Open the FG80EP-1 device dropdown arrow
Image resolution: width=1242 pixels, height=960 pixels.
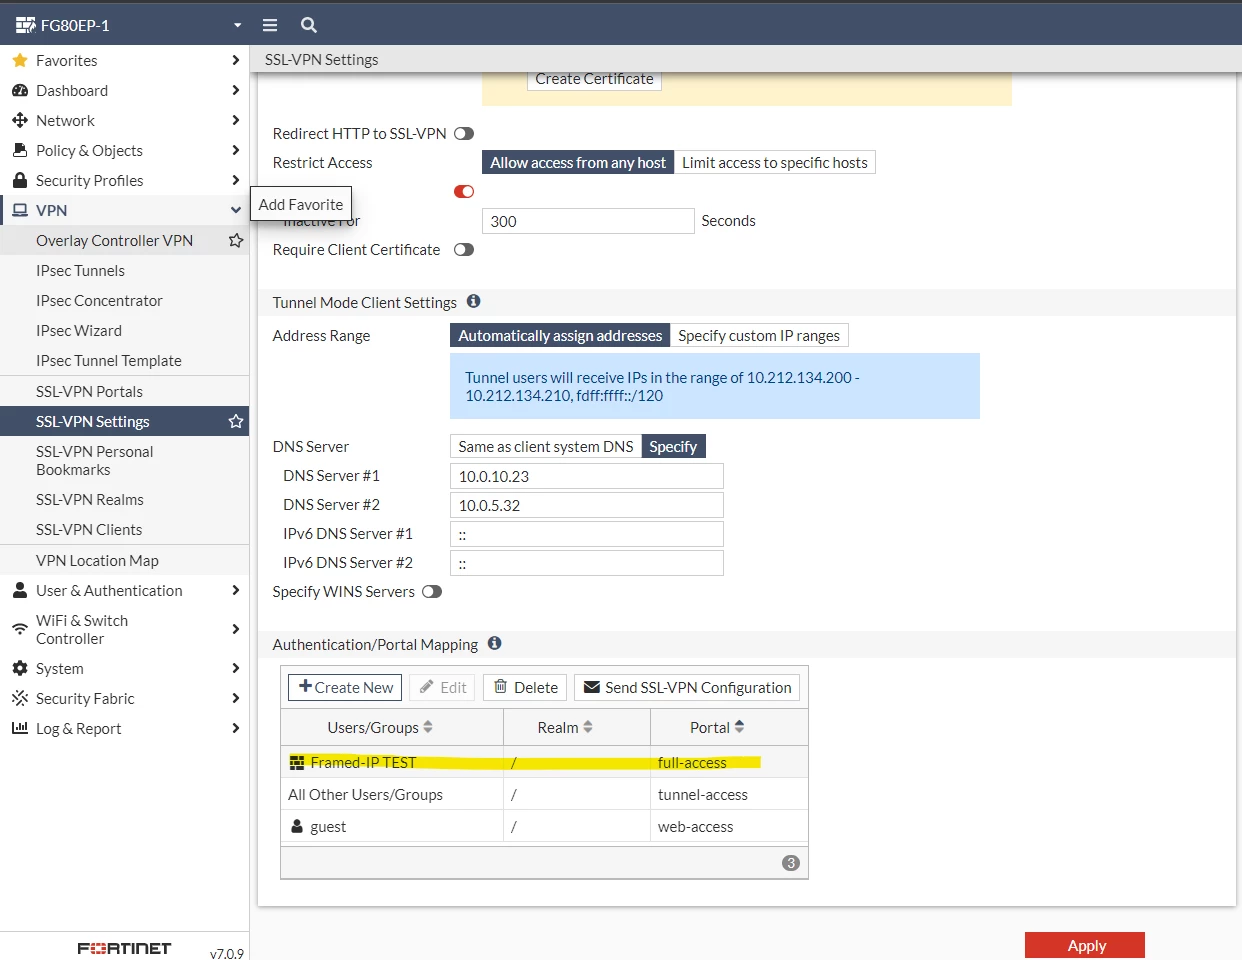(x=238, y=25)
